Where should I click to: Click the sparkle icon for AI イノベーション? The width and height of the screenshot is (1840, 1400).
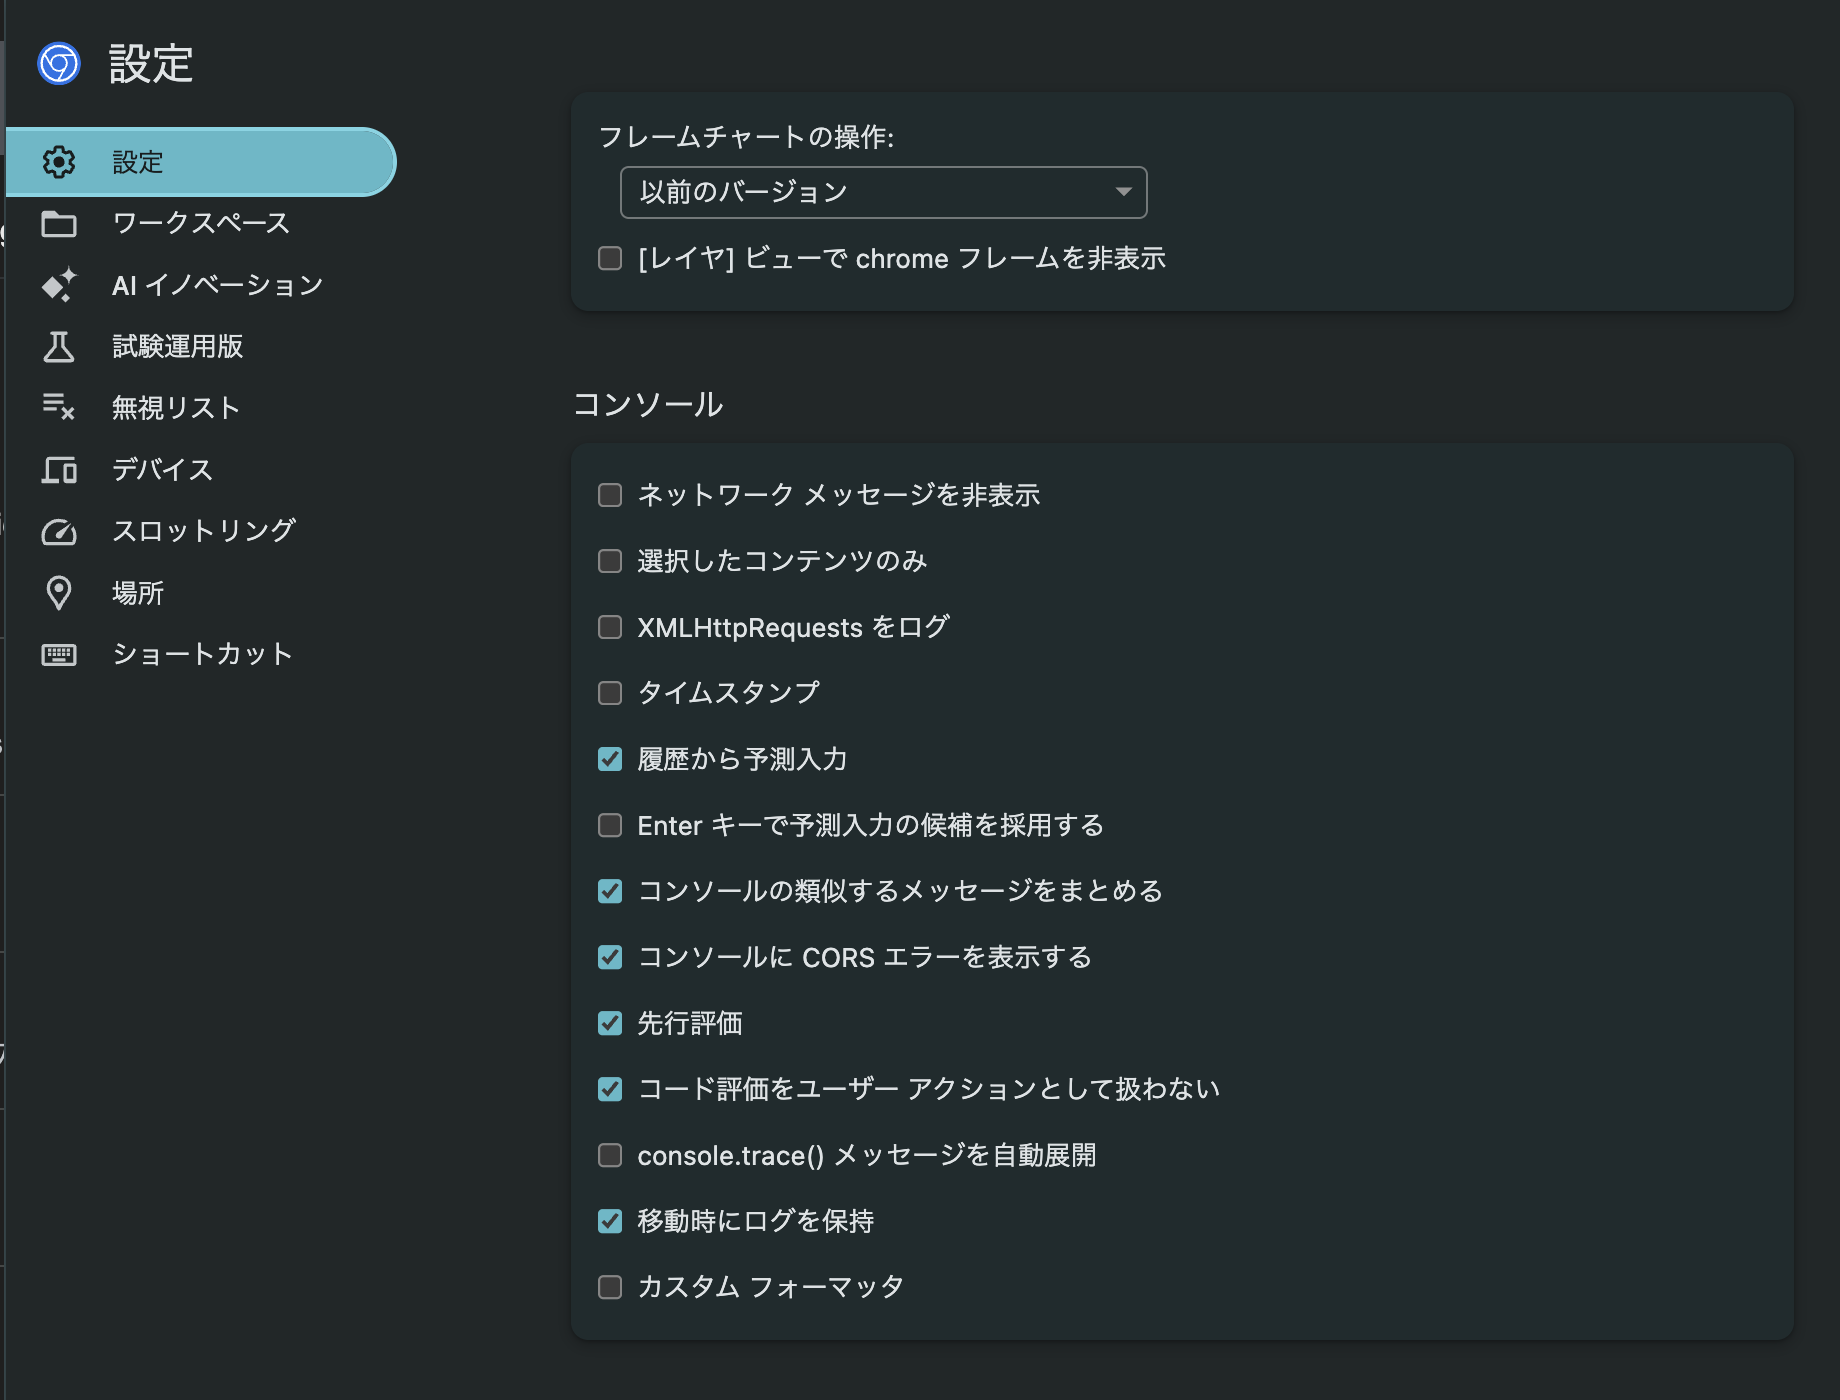59,285
